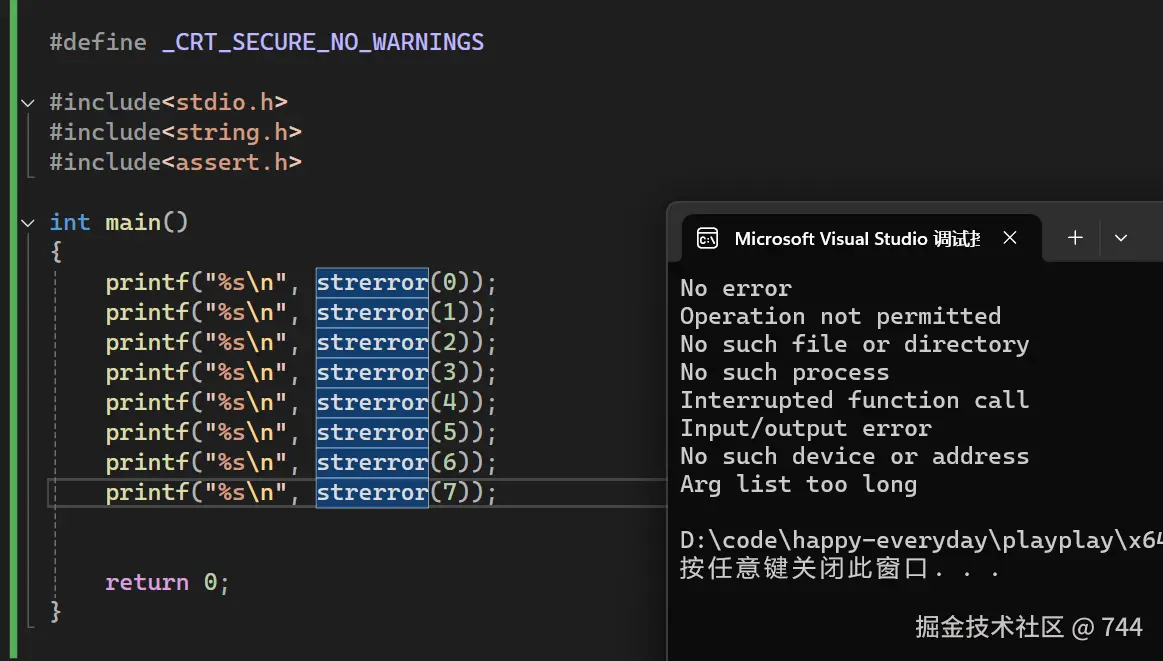Image resolution: width=1163 pixels, height=661 pixels.
Task: Click strerror in the strerror(6) line
Action: coord(372,463)
